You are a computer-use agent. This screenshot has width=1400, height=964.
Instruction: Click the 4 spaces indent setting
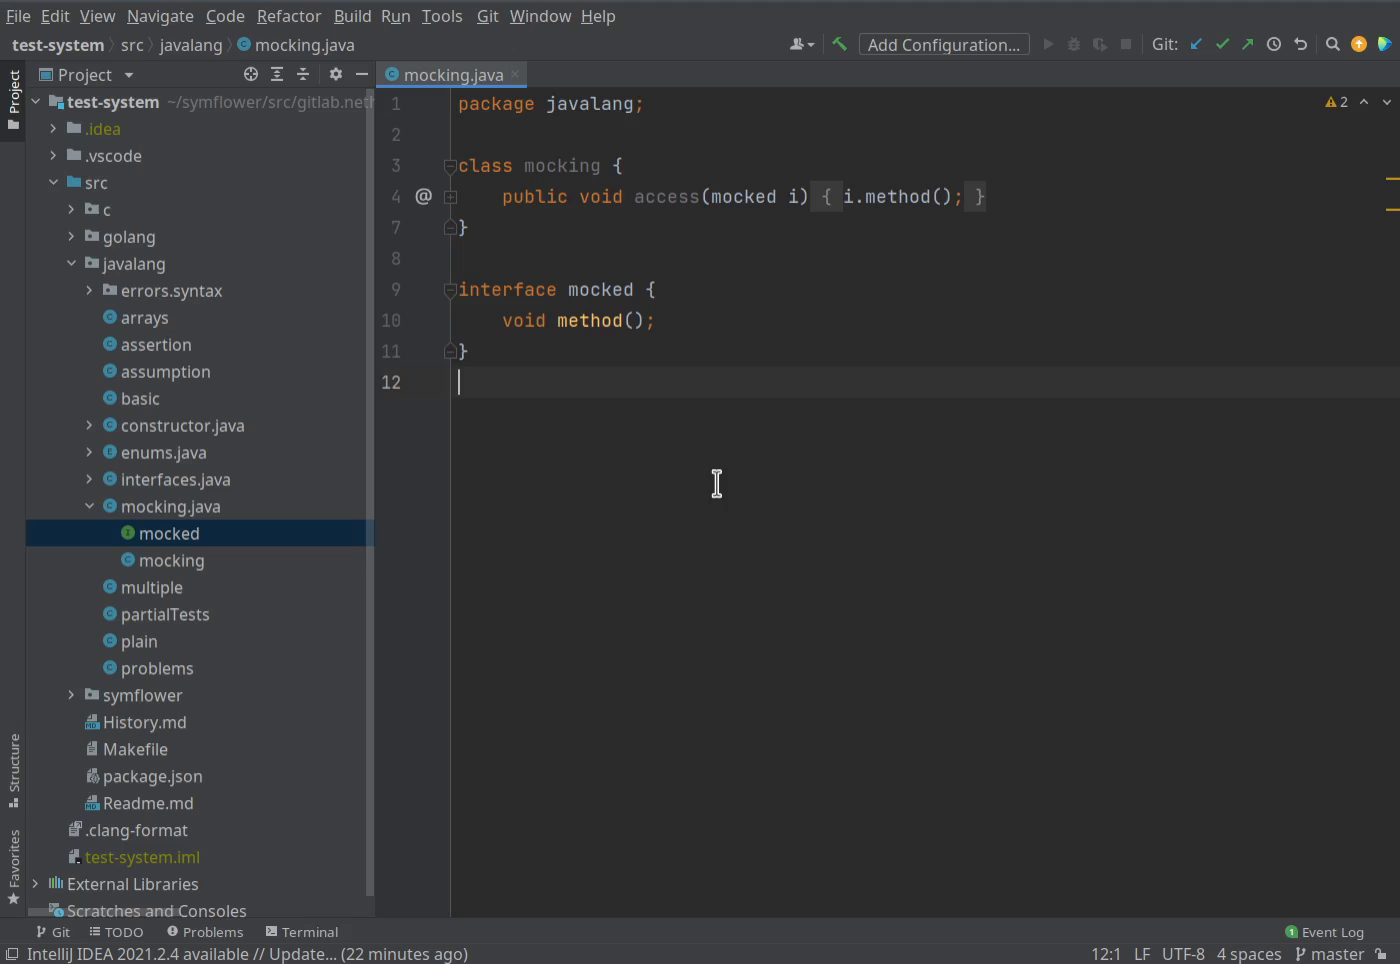coord(1249,954)
